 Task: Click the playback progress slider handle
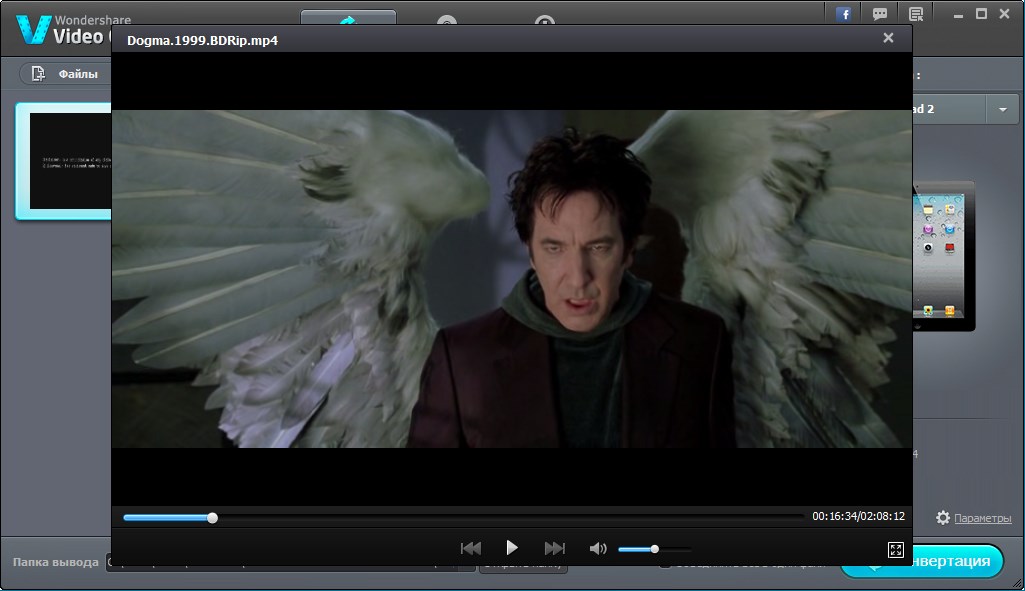point(212,518)
